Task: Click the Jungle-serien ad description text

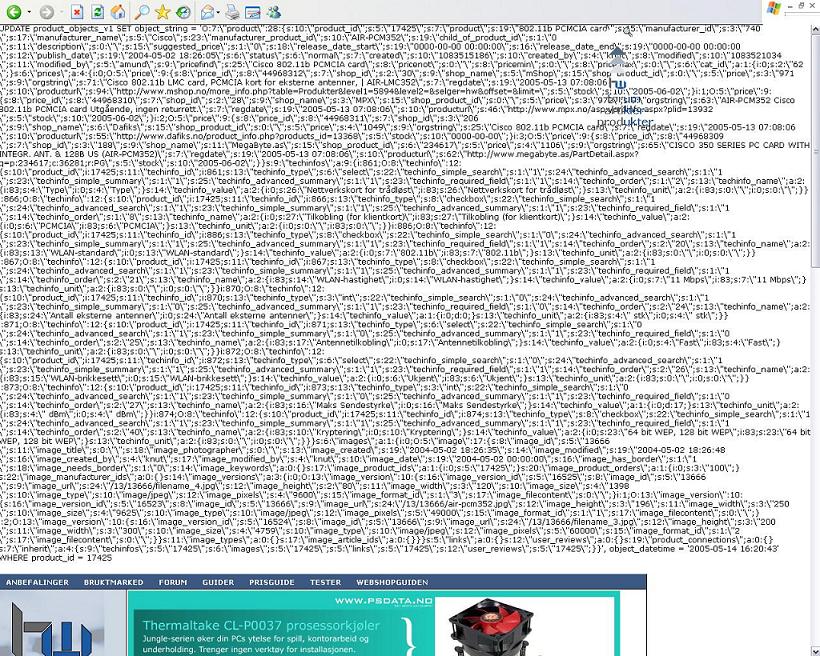Action: 256,644
